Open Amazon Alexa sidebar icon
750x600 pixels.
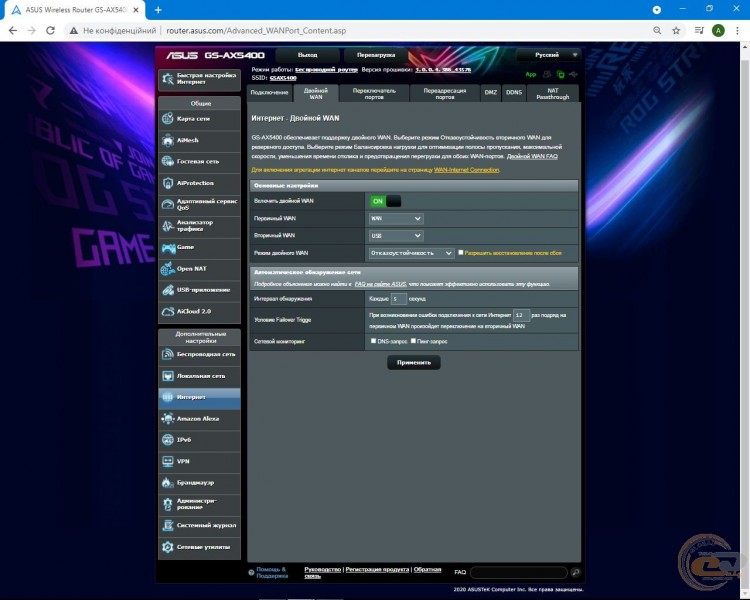(167, 418)
